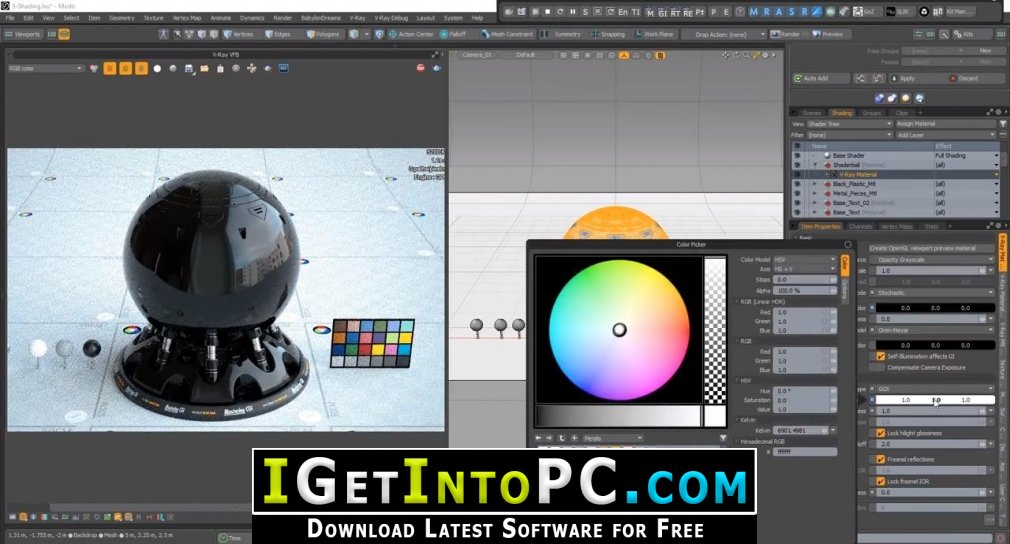Screen dimensions: 1010x544
Task: Select Polygons selection mode
Action: tap(323, 34)
